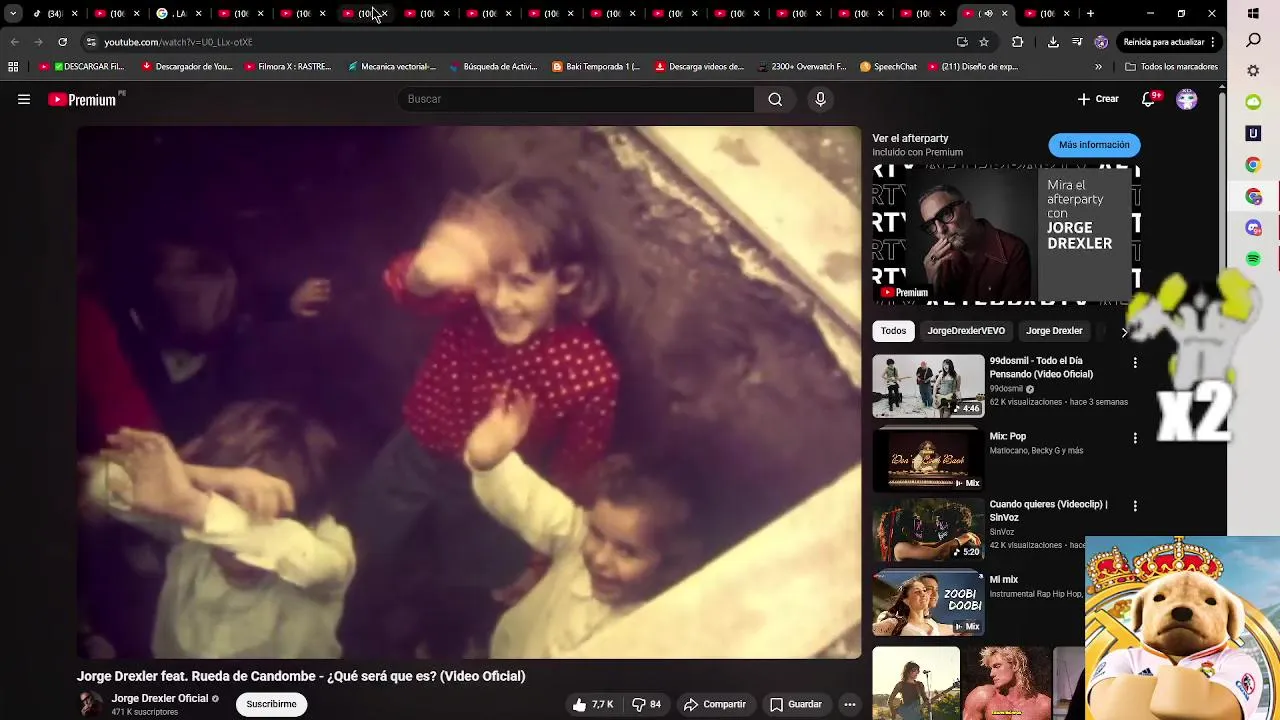Open Todos los marcadores folder

coord(1171,67)
